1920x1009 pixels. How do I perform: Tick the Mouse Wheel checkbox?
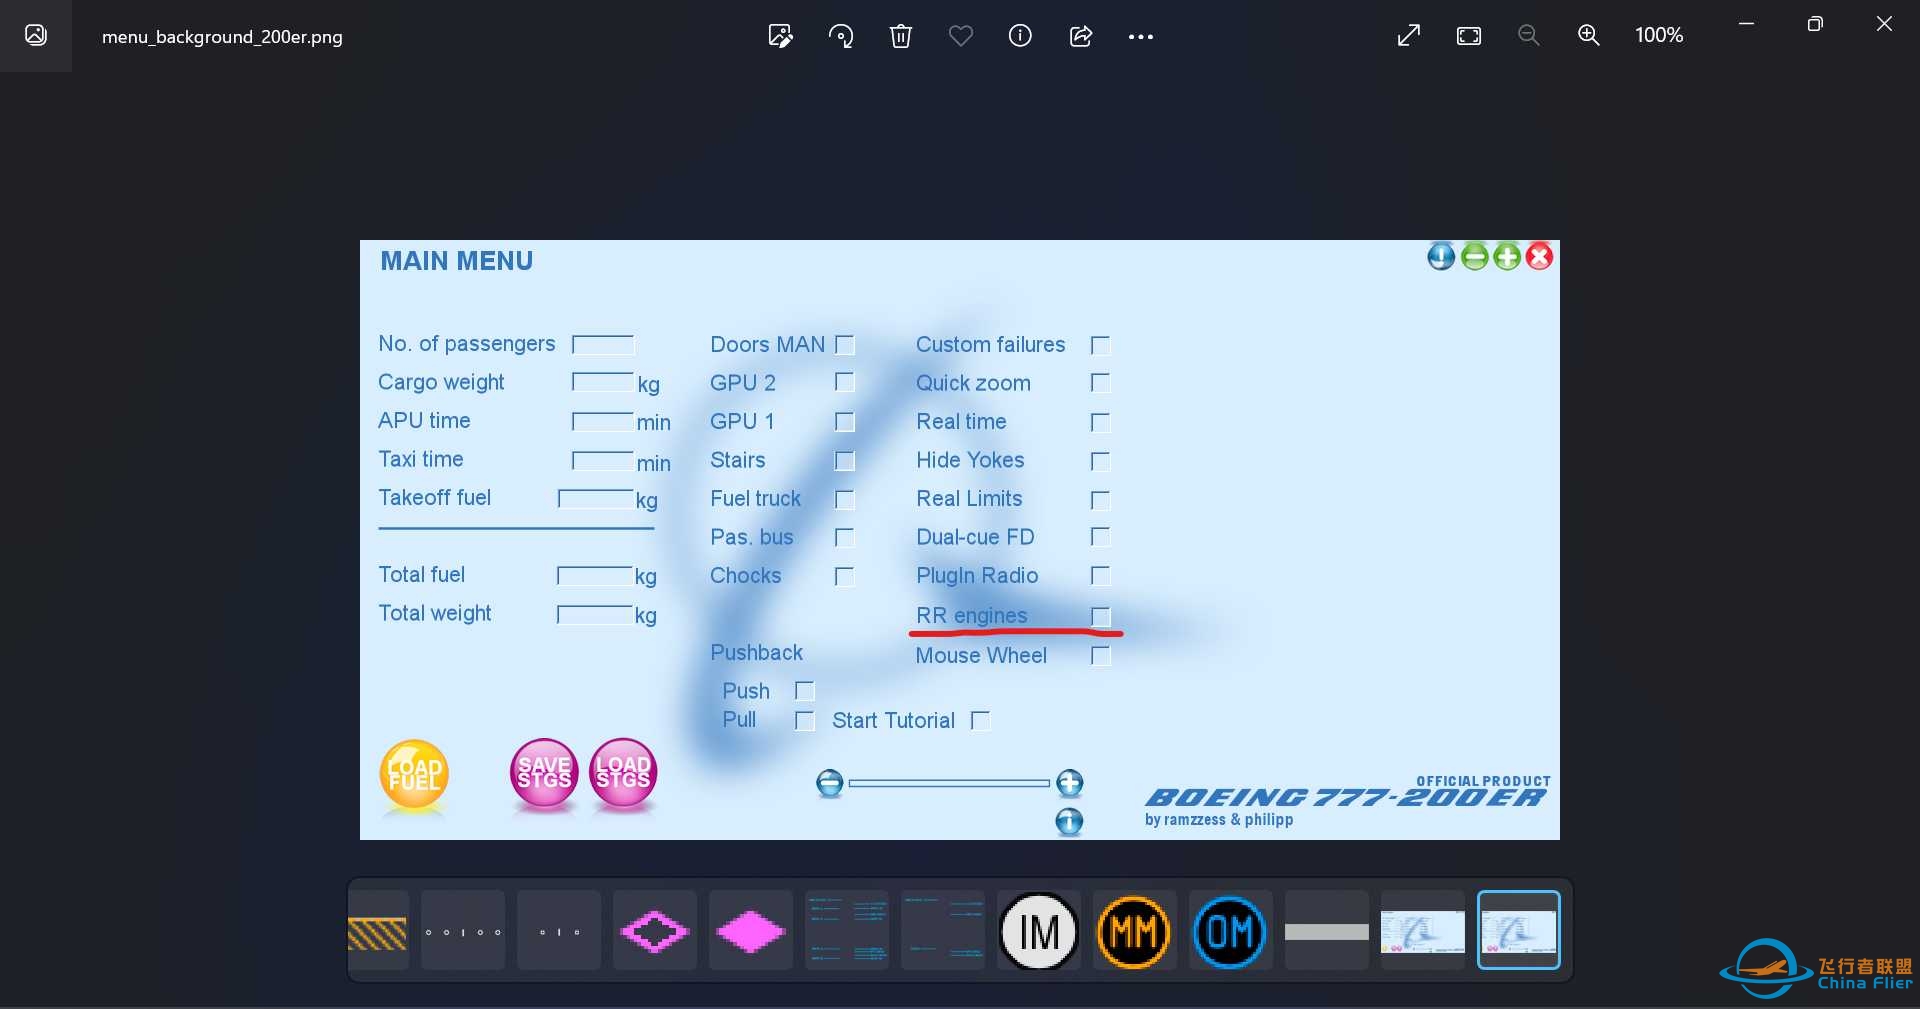pyautogui.click(x=1101, y=656)
